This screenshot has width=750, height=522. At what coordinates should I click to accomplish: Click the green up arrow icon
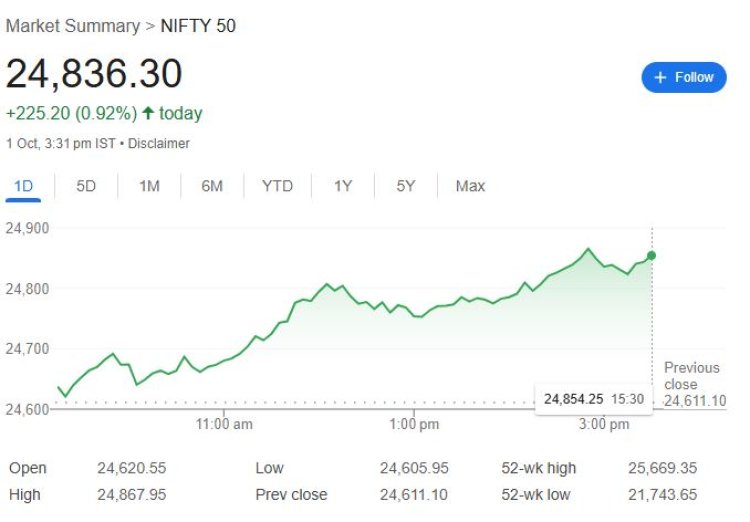tap(148, 113)
